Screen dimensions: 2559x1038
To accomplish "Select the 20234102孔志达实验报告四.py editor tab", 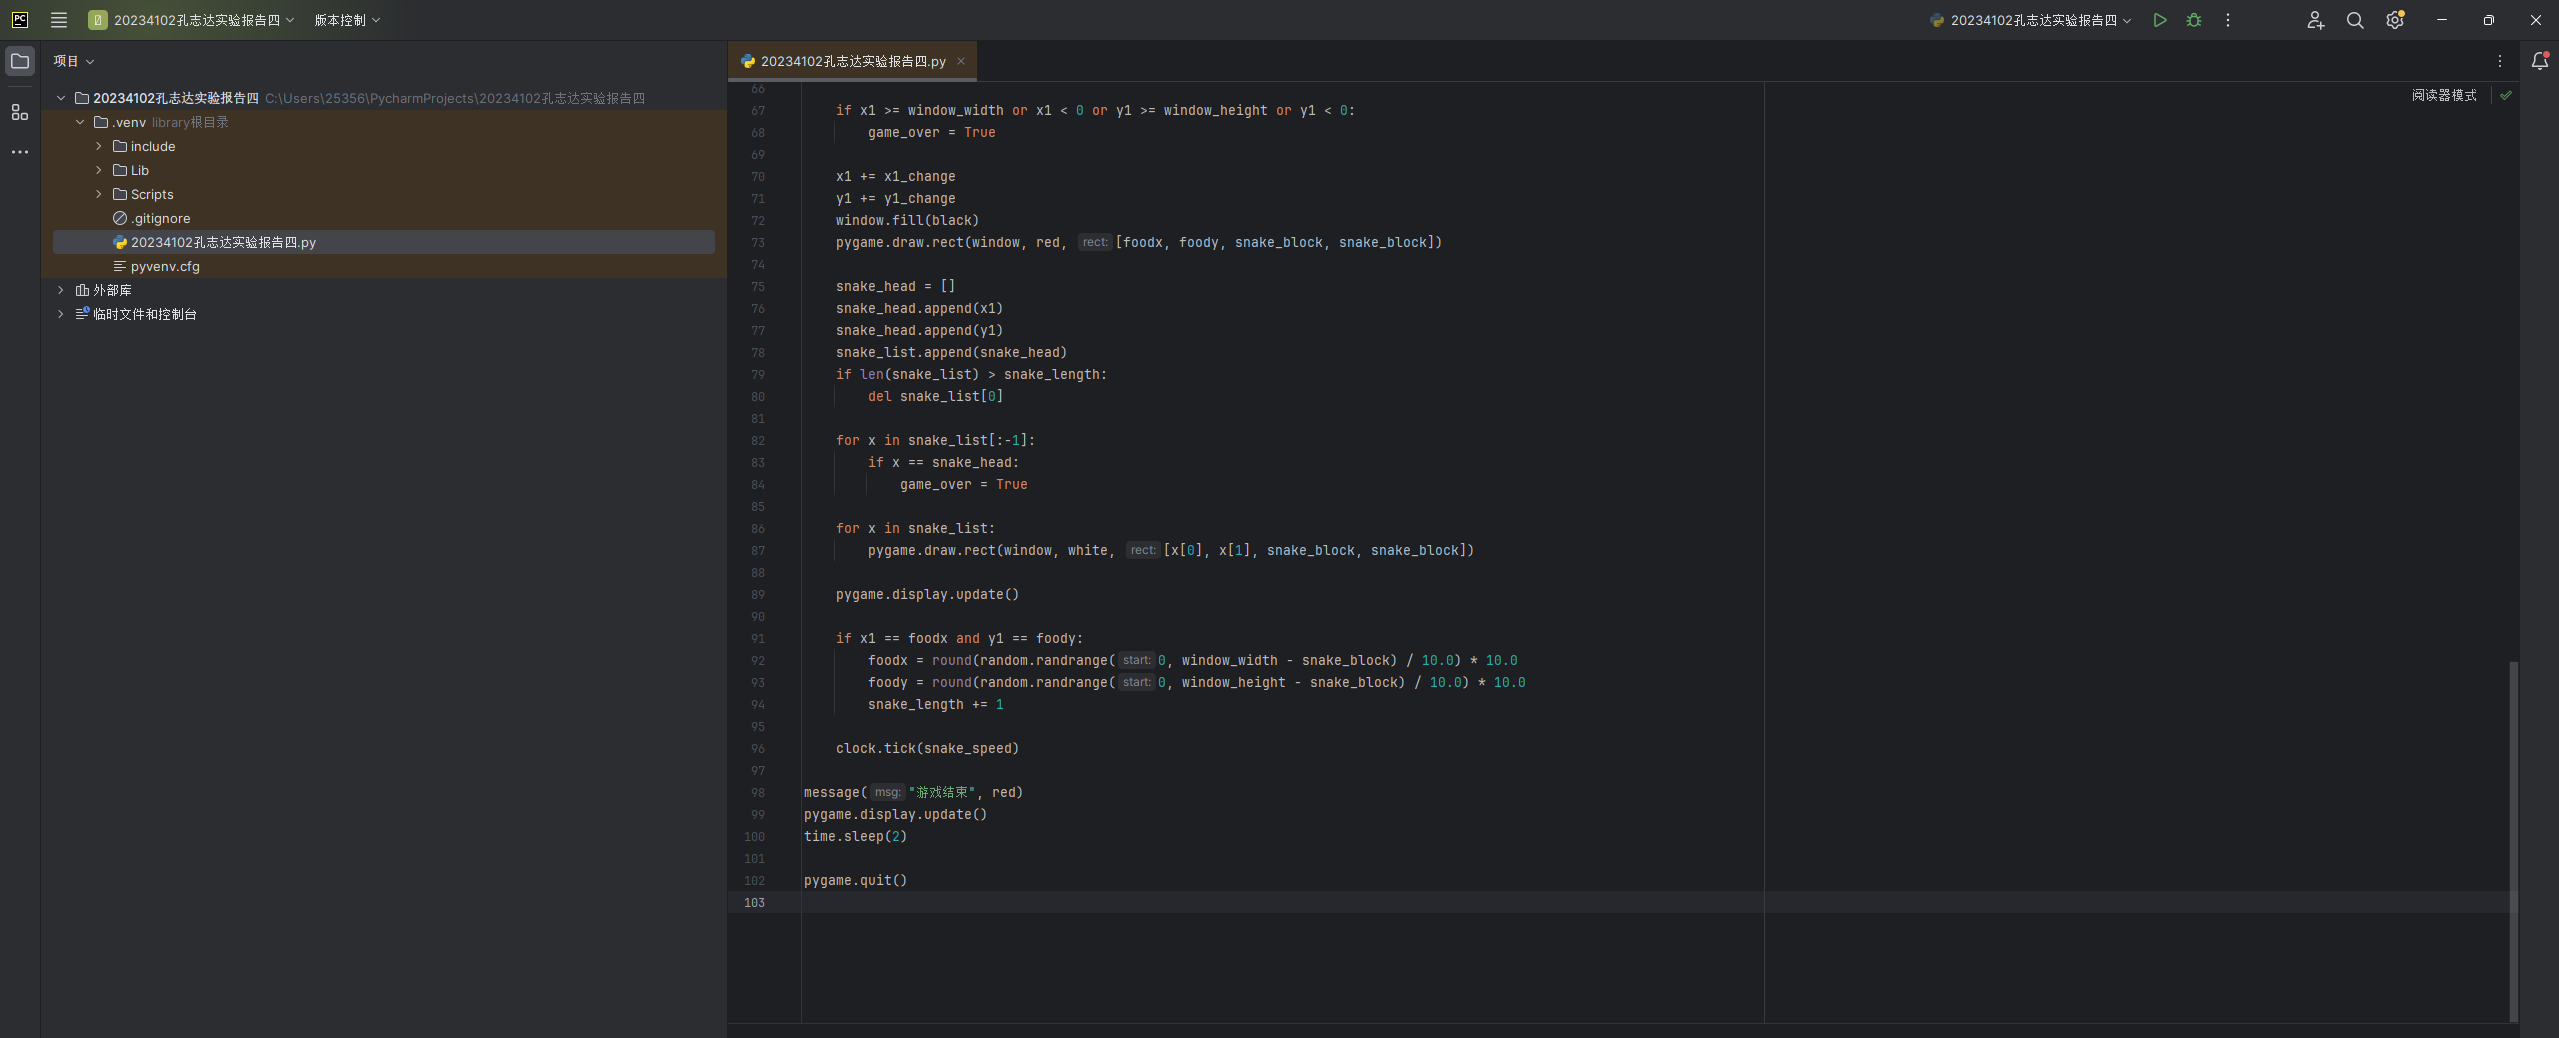I will (x=852, y=61).
